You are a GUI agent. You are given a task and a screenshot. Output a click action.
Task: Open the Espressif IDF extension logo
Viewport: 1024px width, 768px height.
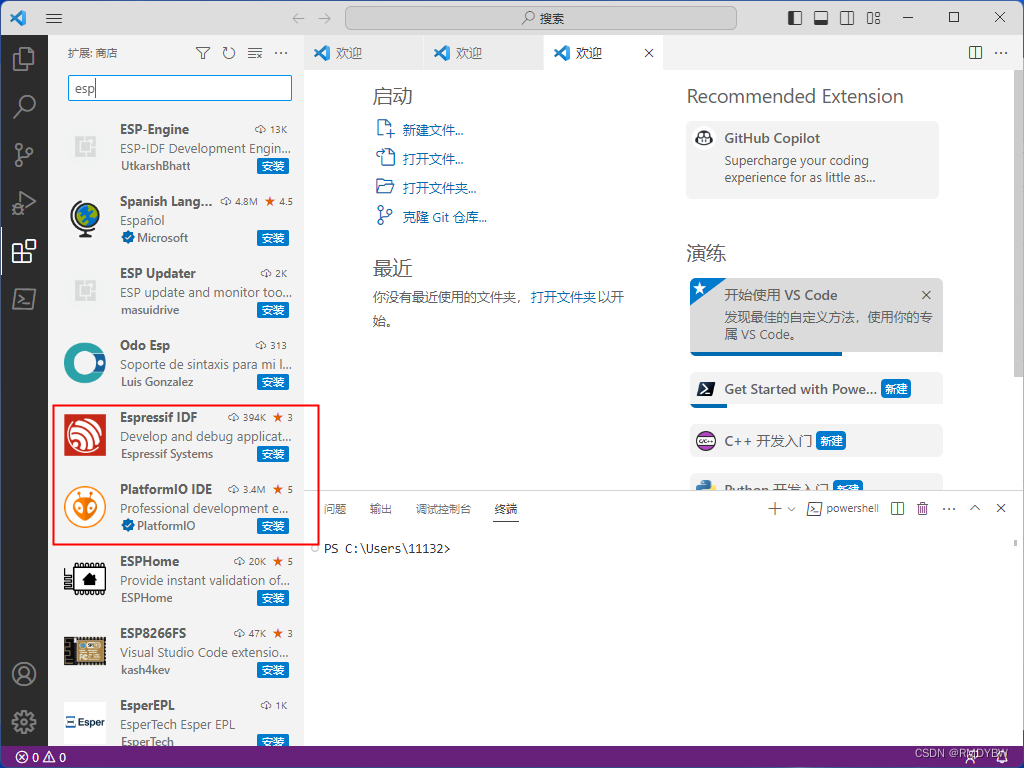pyautogui.click(x=85, y=435)
